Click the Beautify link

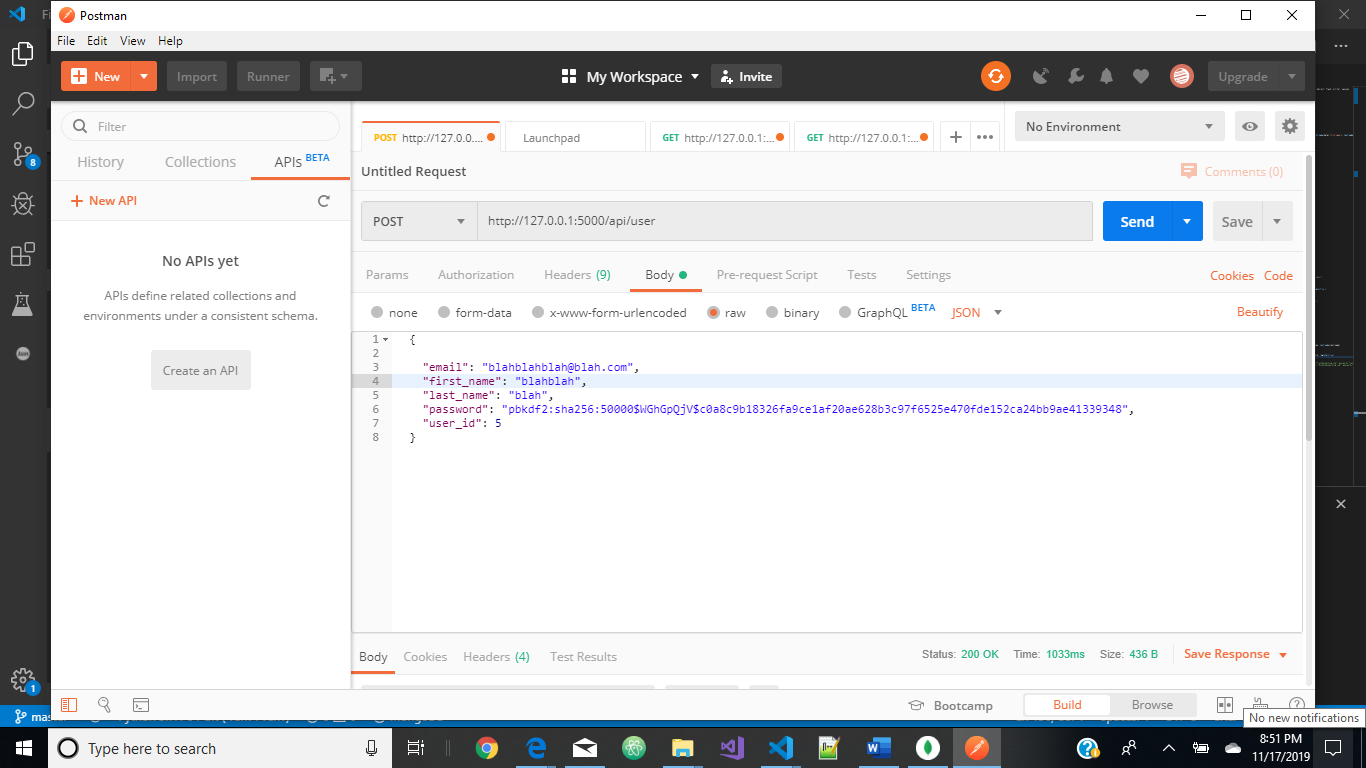coord(1259,312)
